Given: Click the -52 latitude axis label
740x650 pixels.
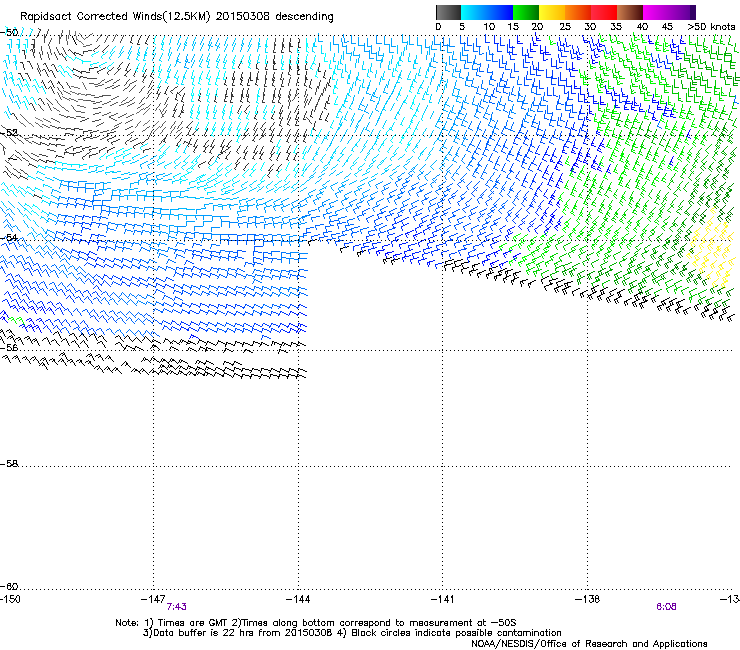Looking at the screenshot, I should click(x=9, y=133).
